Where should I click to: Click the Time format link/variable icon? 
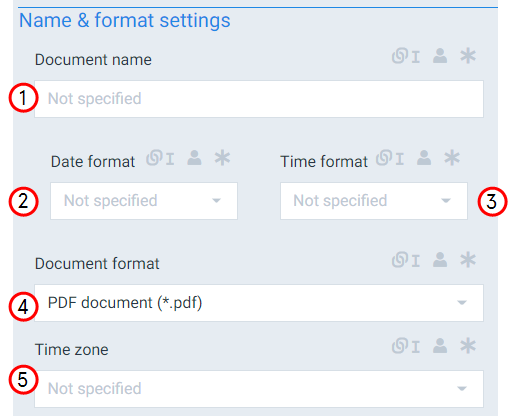[x=390, y=158]
